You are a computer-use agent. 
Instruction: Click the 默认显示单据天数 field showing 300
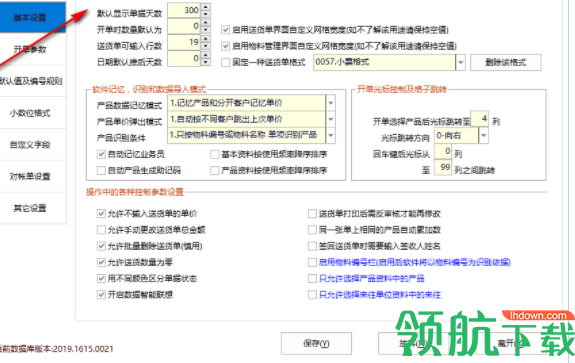click(184, 10)
